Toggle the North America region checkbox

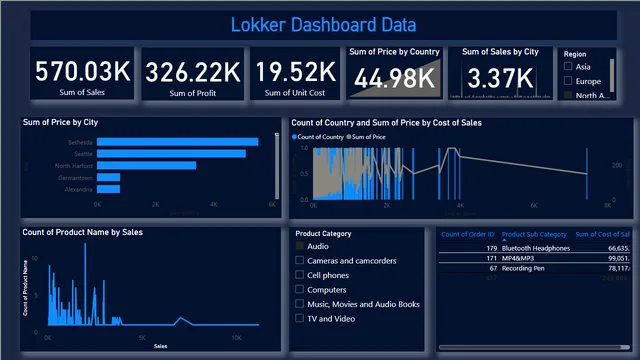tap(568, 95)
